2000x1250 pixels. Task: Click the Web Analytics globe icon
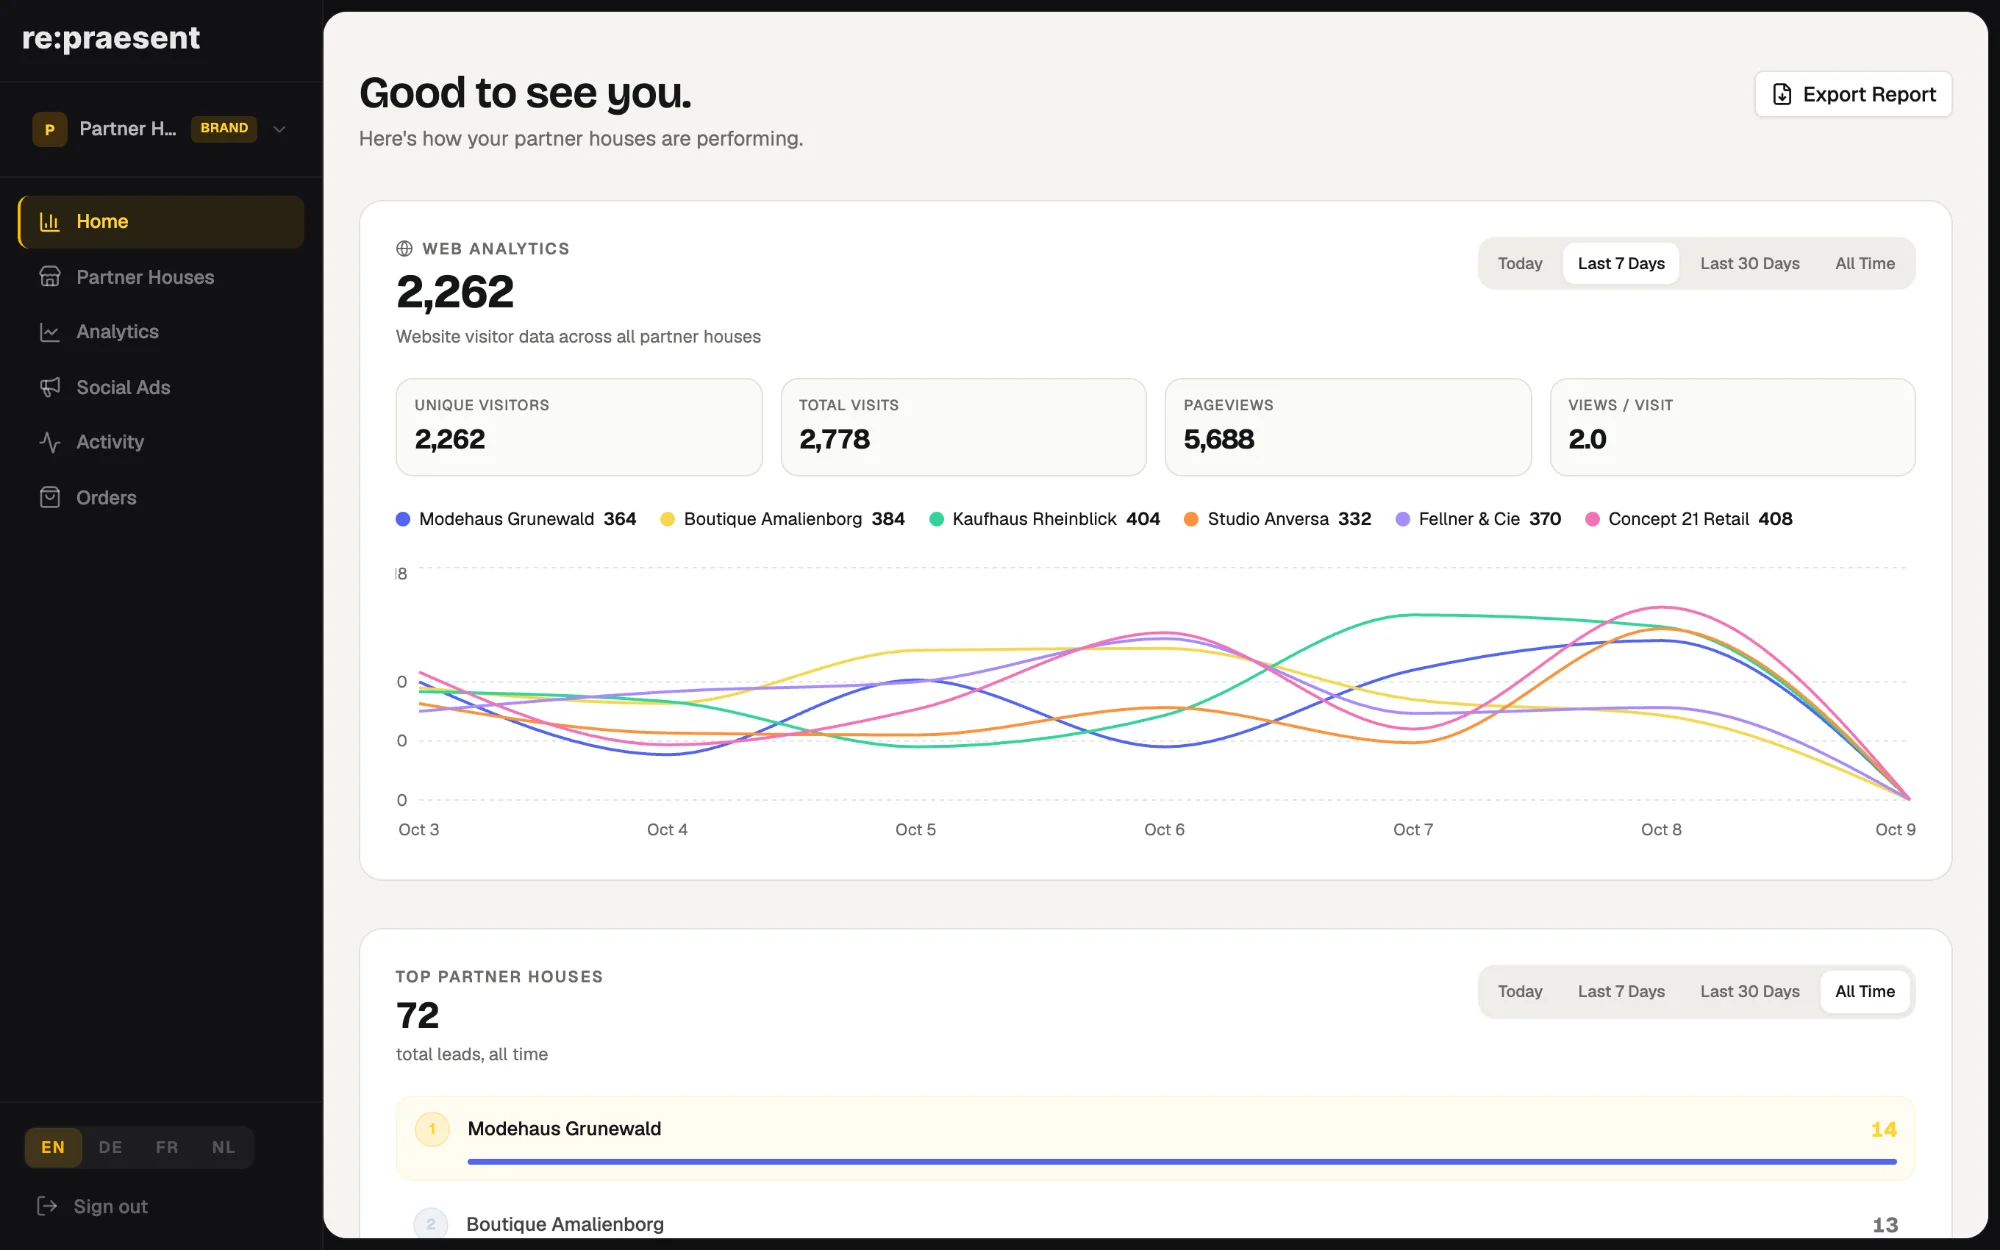click(404, 249)
